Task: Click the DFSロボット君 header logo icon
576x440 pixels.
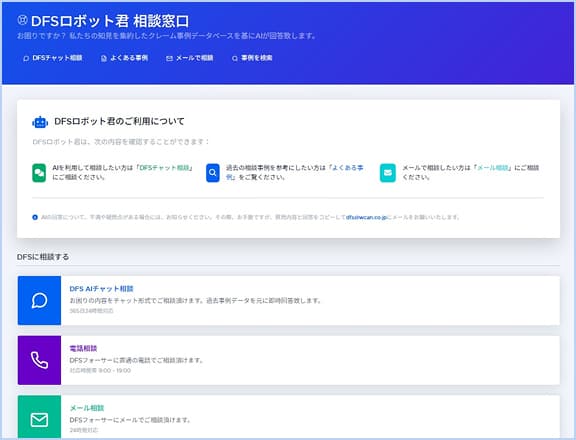Action: click(22, 20)
